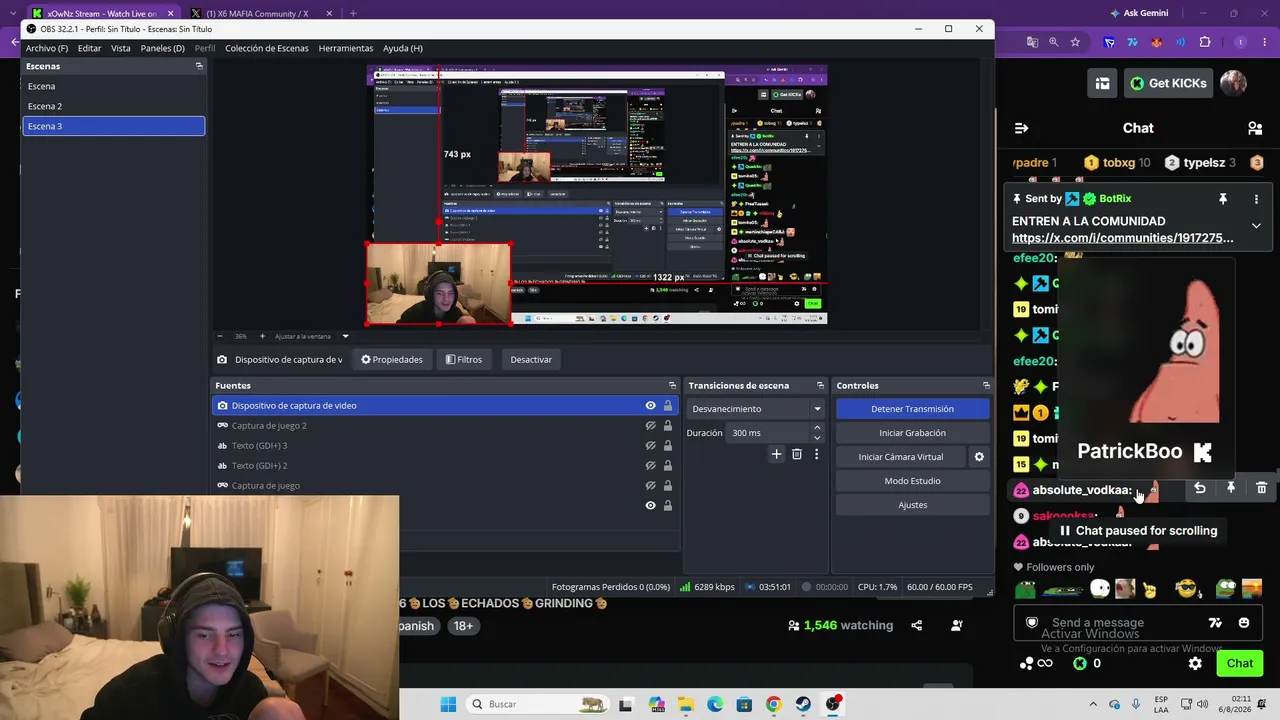The height and width of the screenshot is (720, 1280).
Task: Undock the Transiciones de escena panel
Action: [x=820, y=385]
